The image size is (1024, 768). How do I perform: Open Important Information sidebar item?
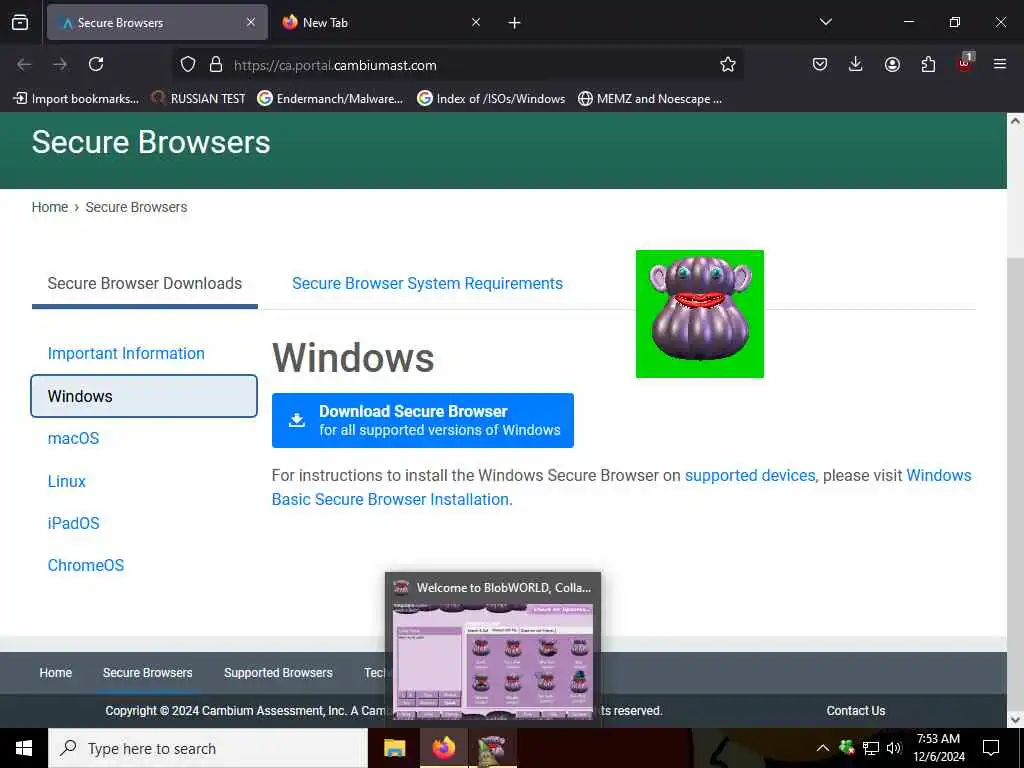point(126,353)
